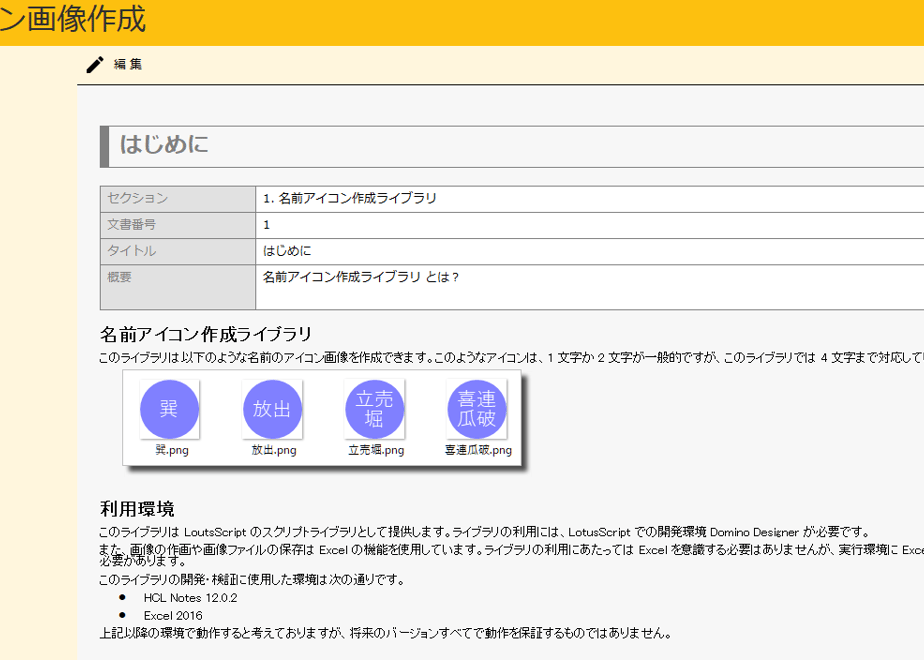Click the 巽.png file name

point(171,450)
